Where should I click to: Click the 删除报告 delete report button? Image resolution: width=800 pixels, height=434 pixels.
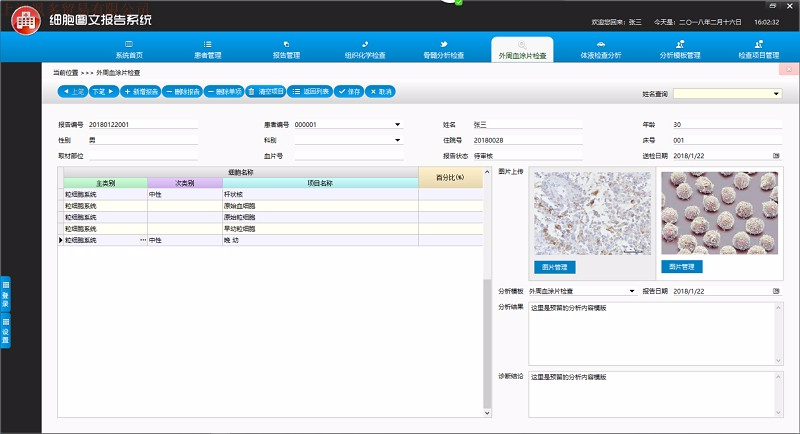click(x=183, y=92)
